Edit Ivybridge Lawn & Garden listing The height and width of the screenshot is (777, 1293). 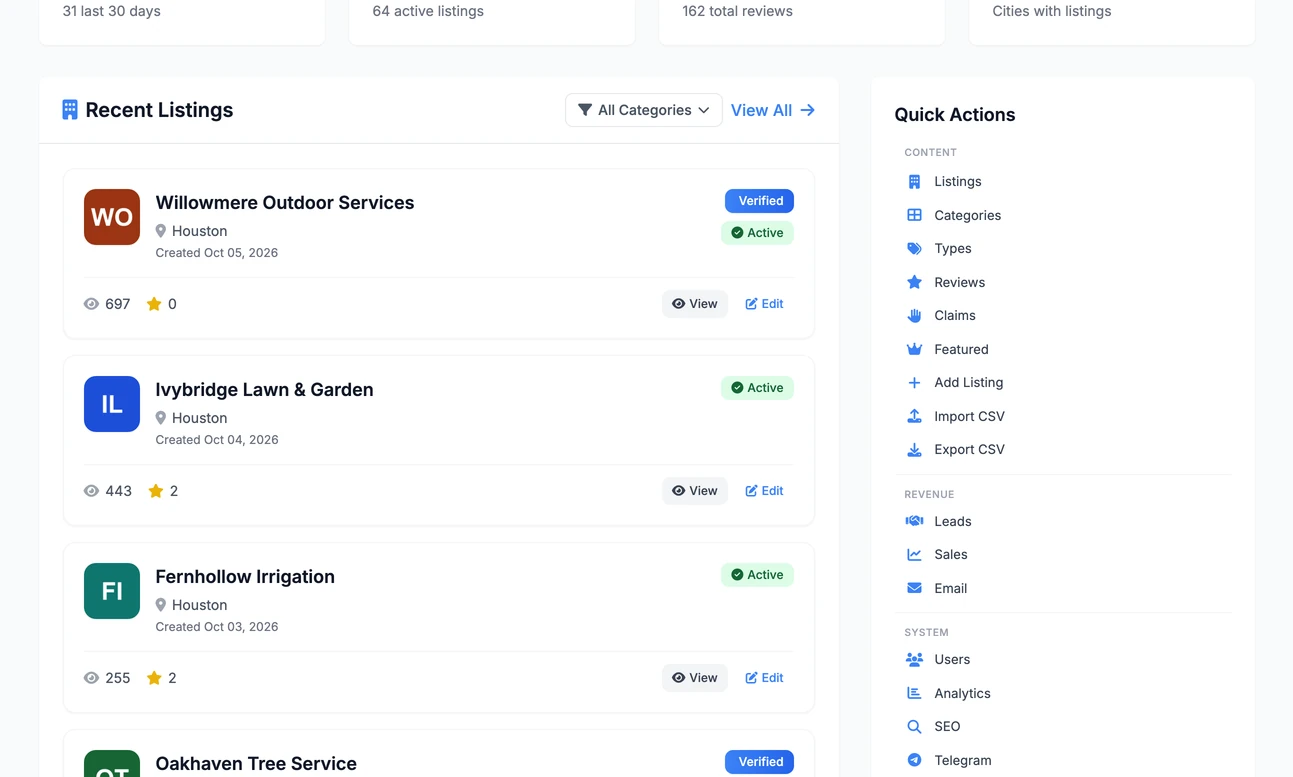[764, 491]
